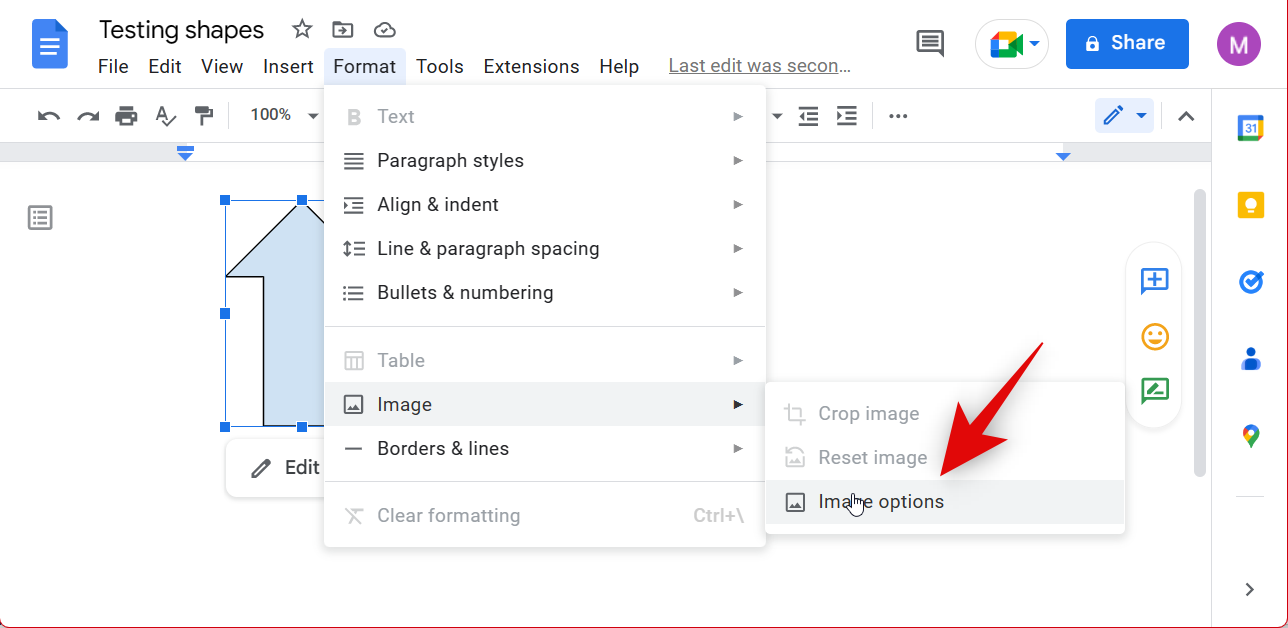
Task: Click the undo arrow icon
Action: tap(48, 116)
